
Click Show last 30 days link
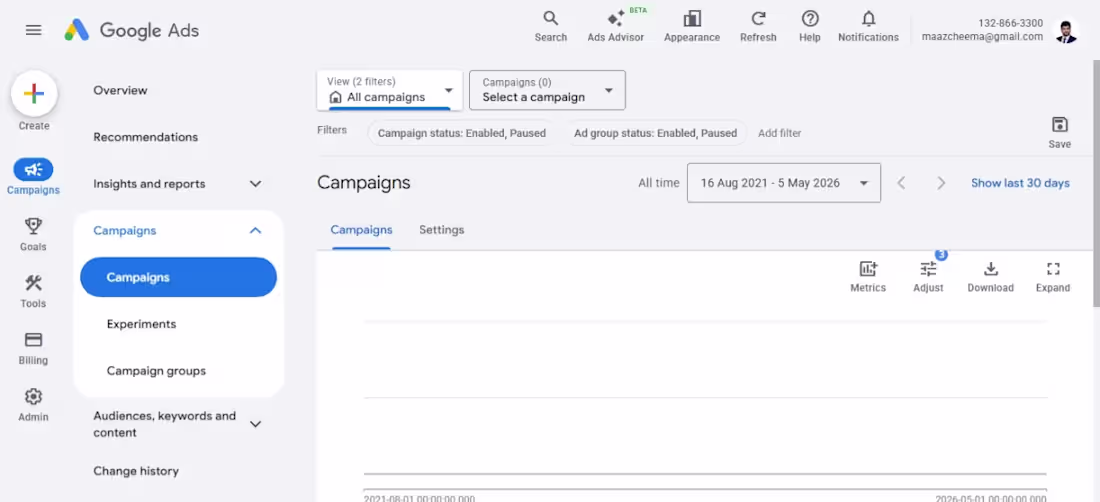[x=1020, y=183]
